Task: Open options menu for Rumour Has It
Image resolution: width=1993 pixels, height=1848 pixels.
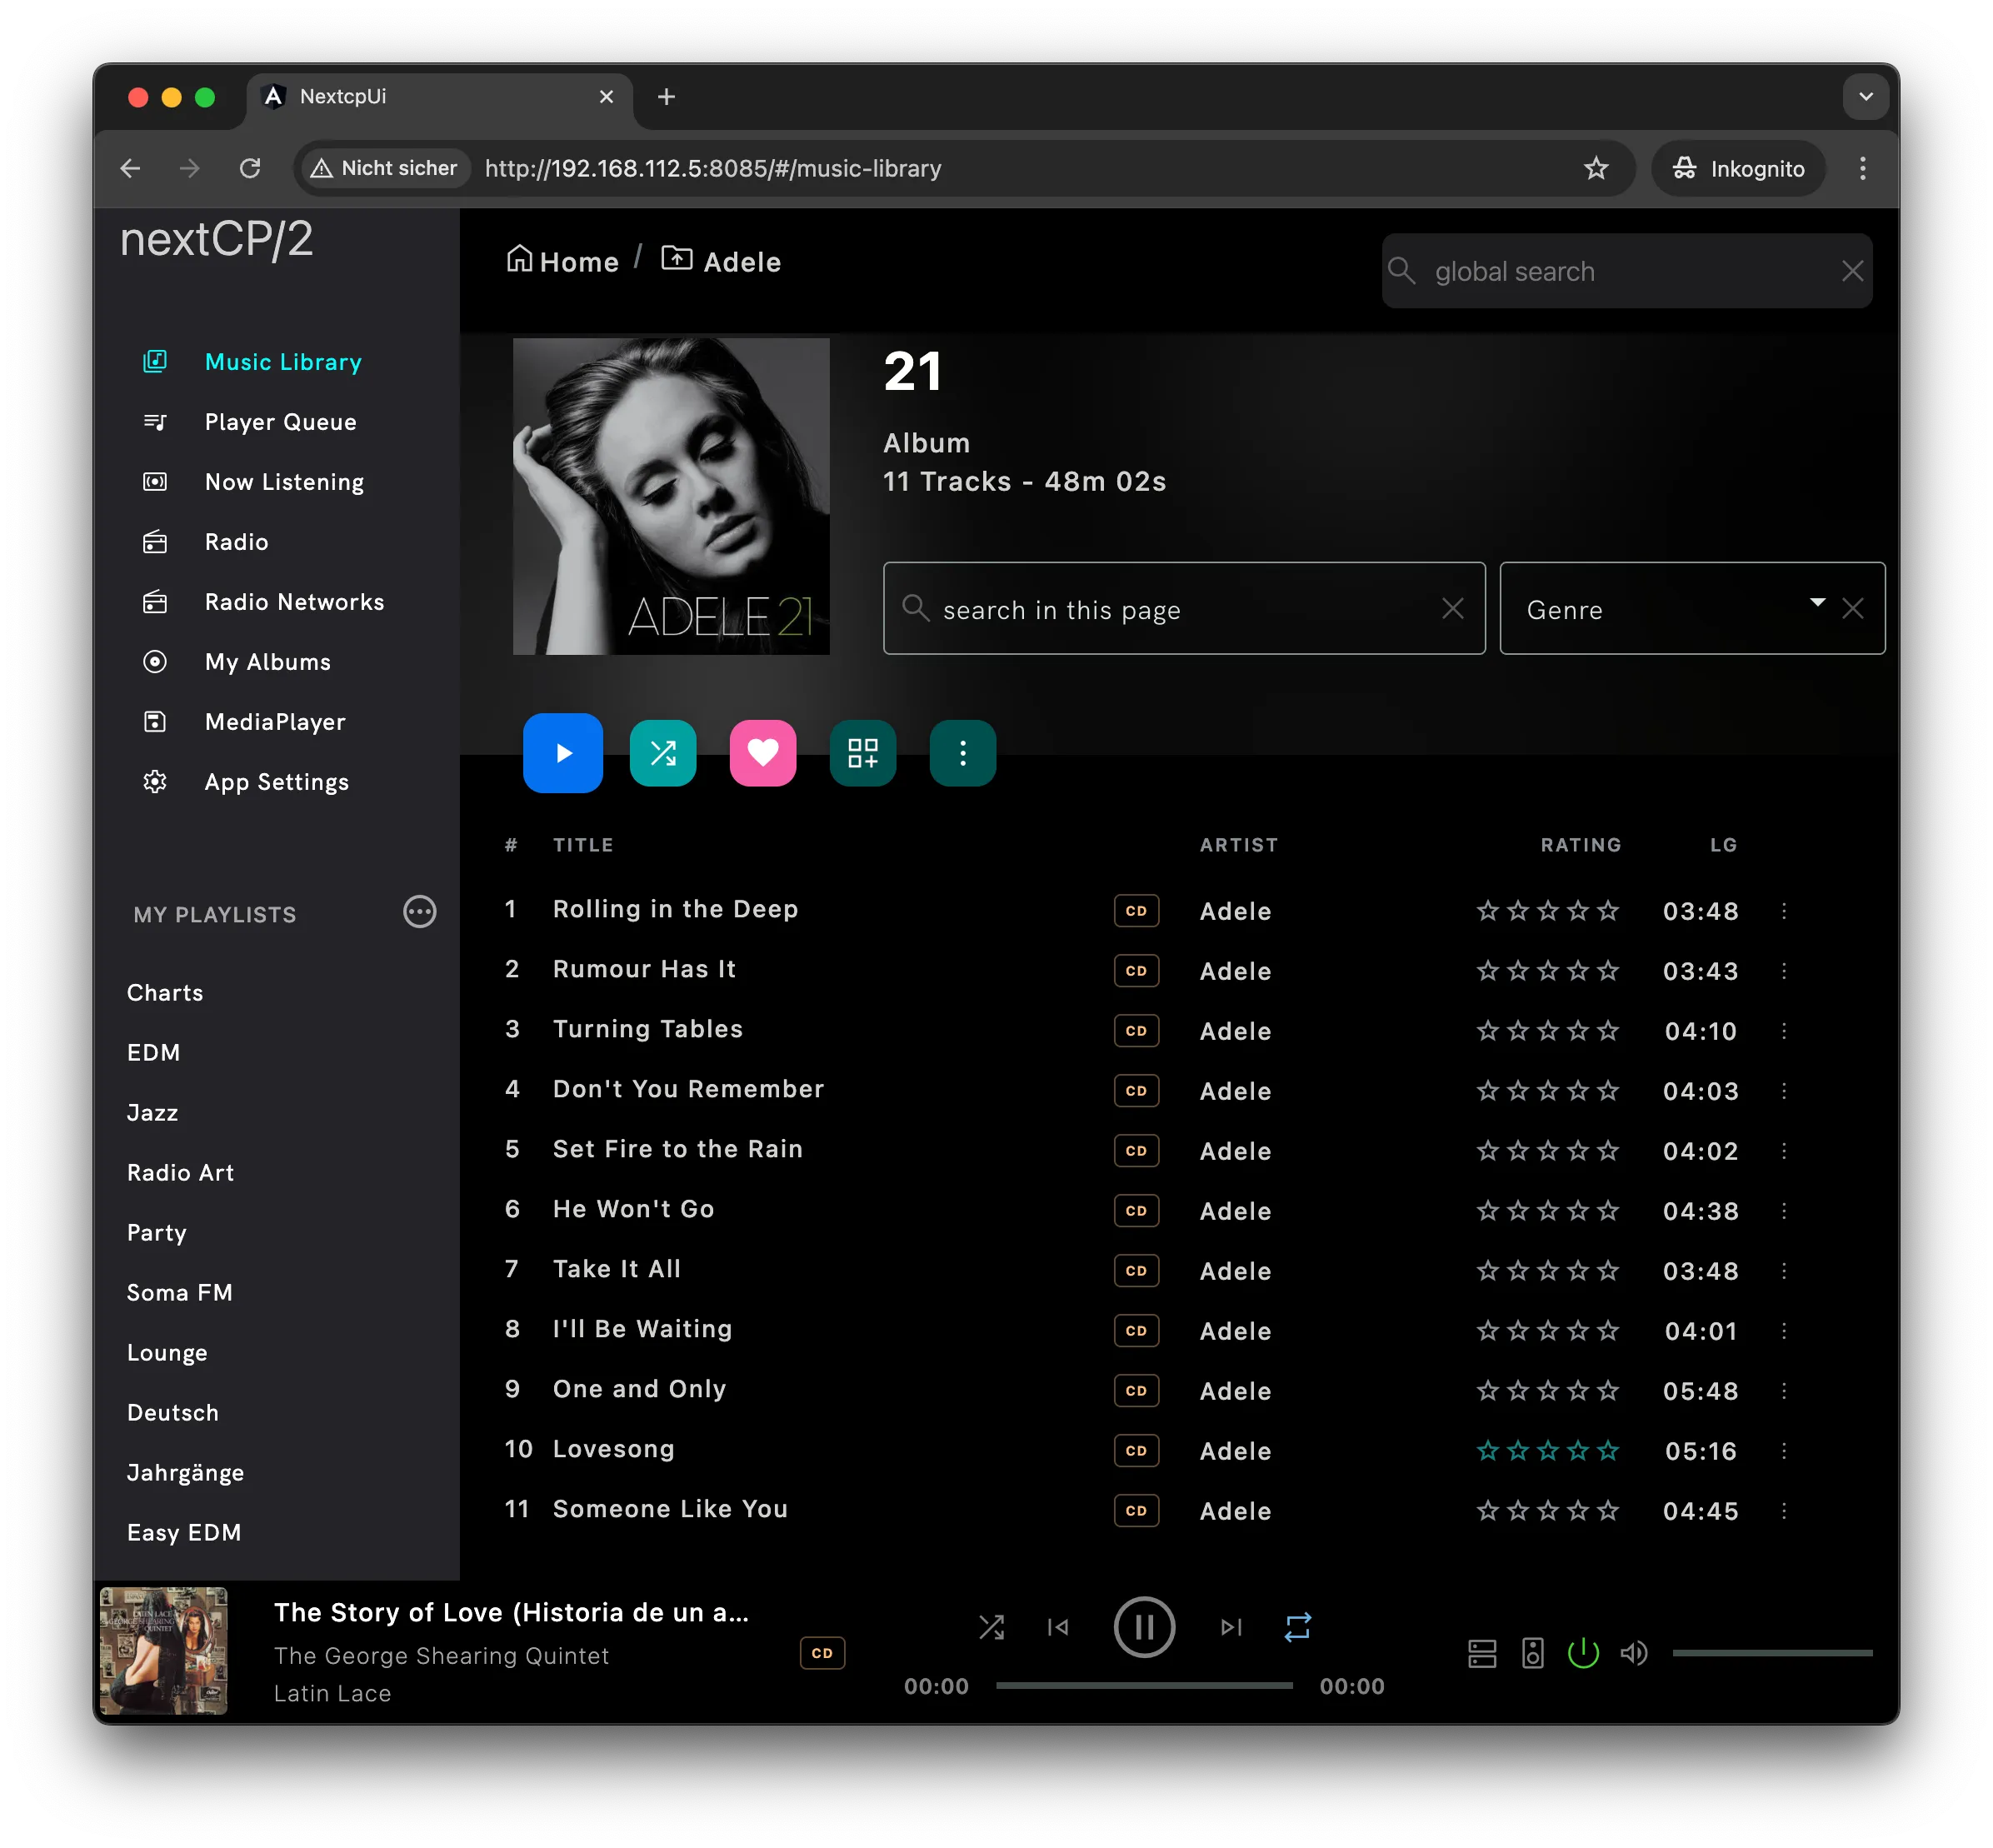Action: (x=1784, y=971)
